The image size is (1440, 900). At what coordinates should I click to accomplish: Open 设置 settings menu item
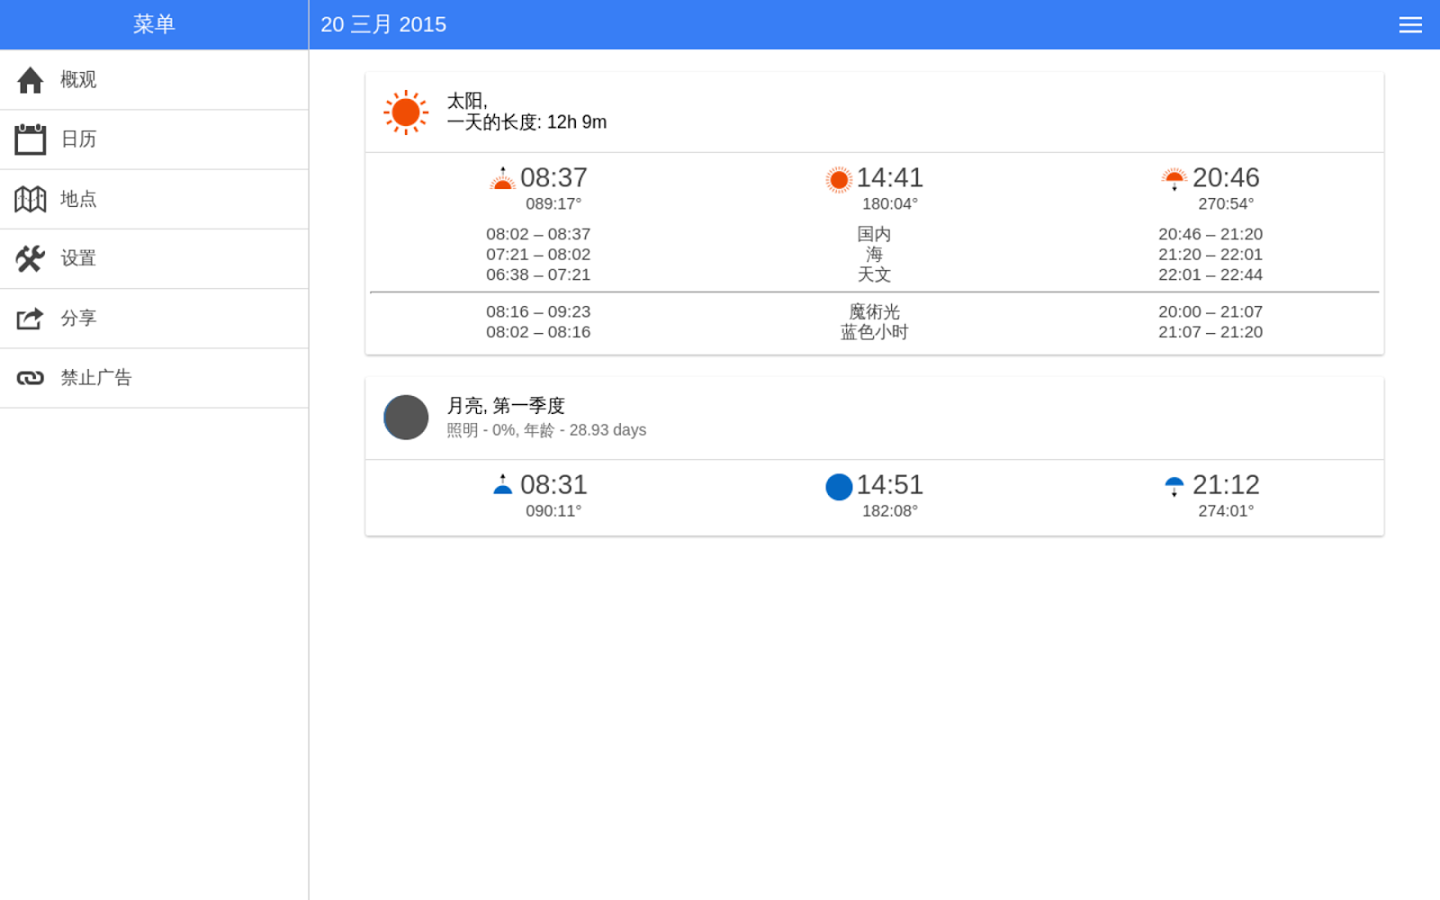coord(154,259)
